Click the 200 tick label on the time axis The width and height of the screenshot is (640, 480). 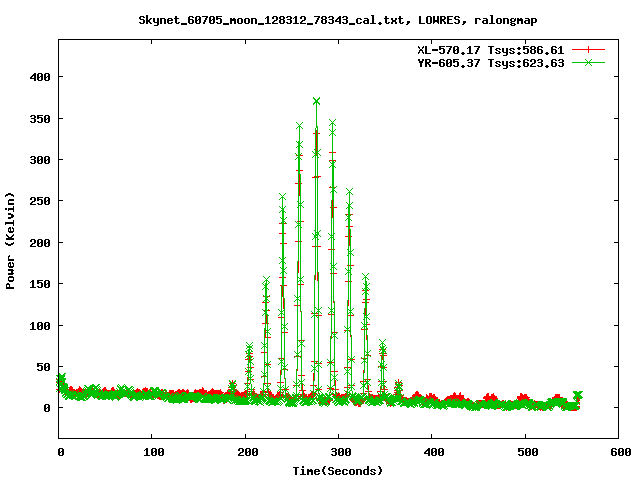coord(246,453)
